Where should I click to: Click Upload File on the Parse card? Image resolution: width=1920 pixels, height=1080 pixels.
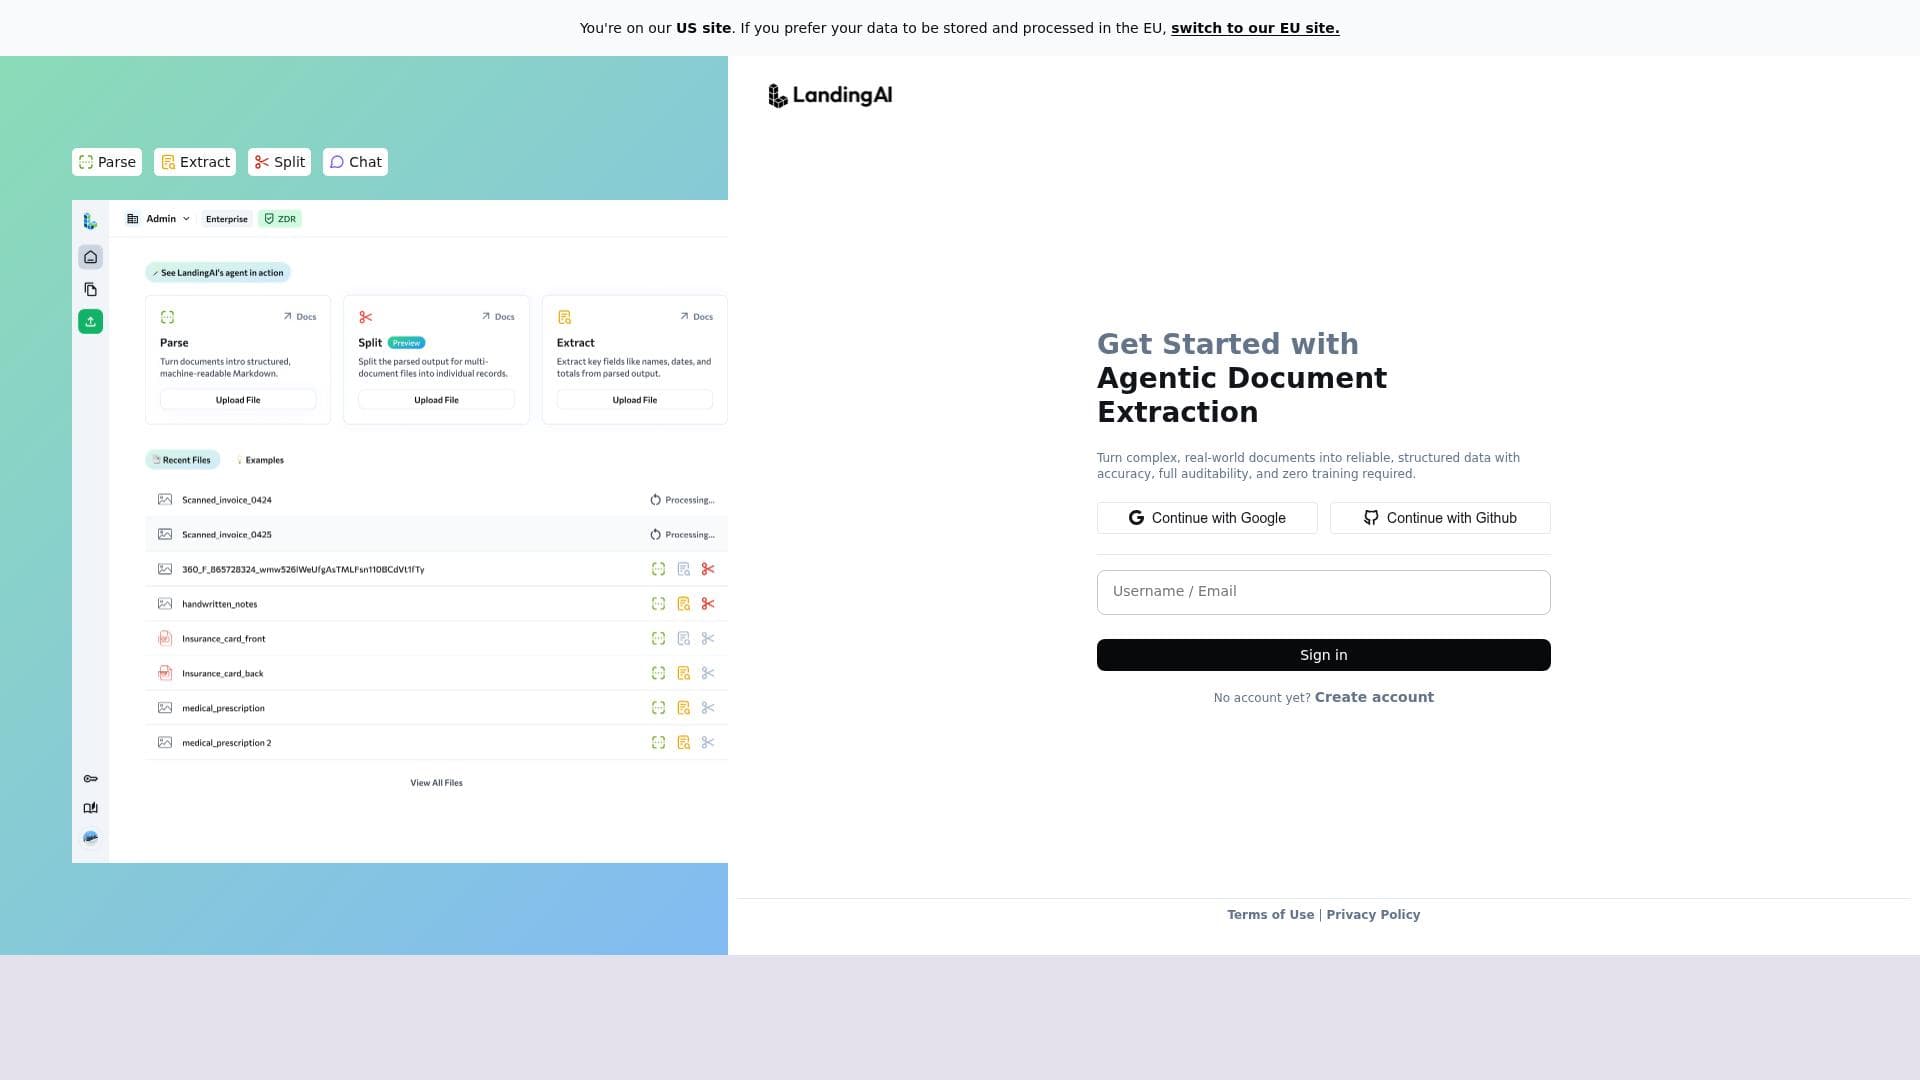(x=238, y=400)
